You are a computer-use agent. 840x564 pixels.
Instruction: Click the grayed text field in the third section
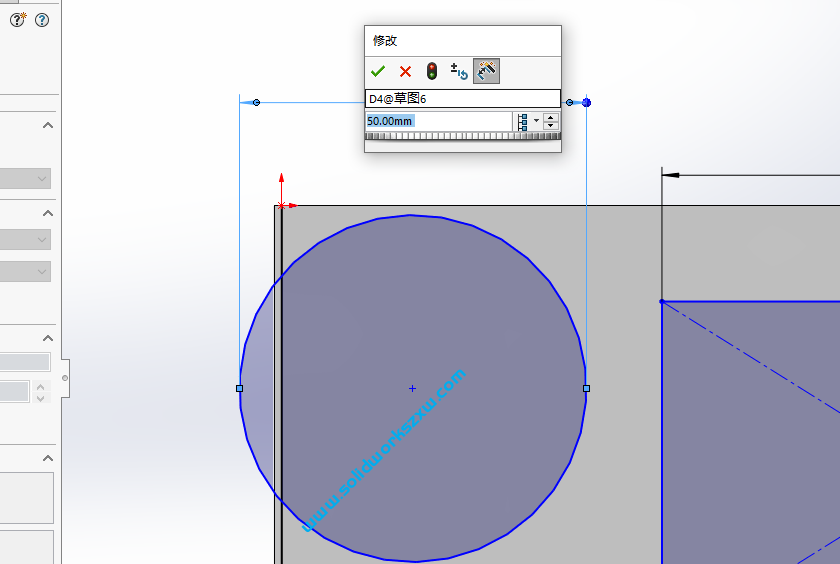(25, 362)
